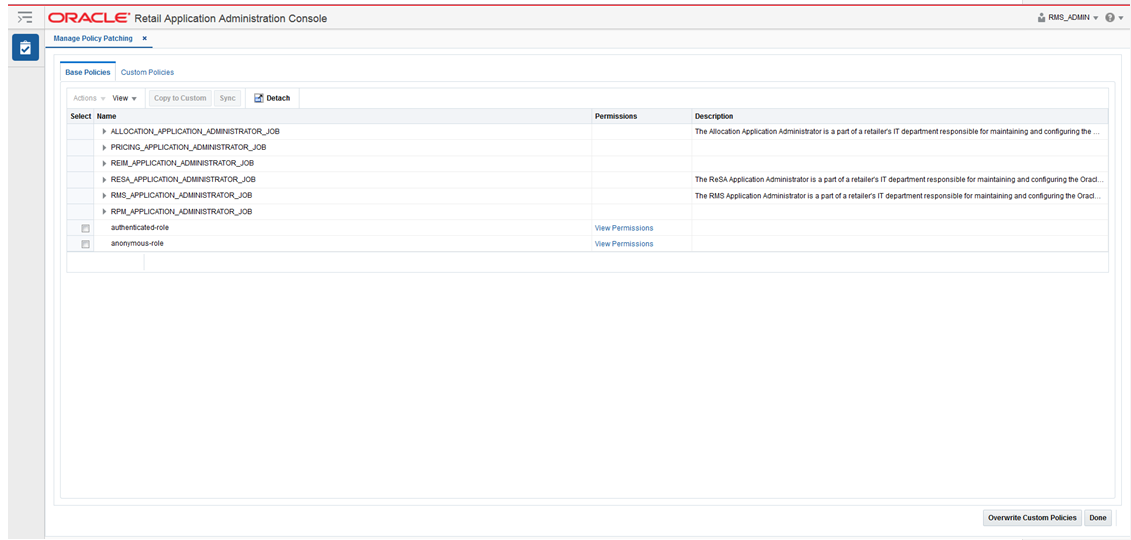Click the Done button
Viewport: 1131px width, 540px height.
(x=1098, y=518)
